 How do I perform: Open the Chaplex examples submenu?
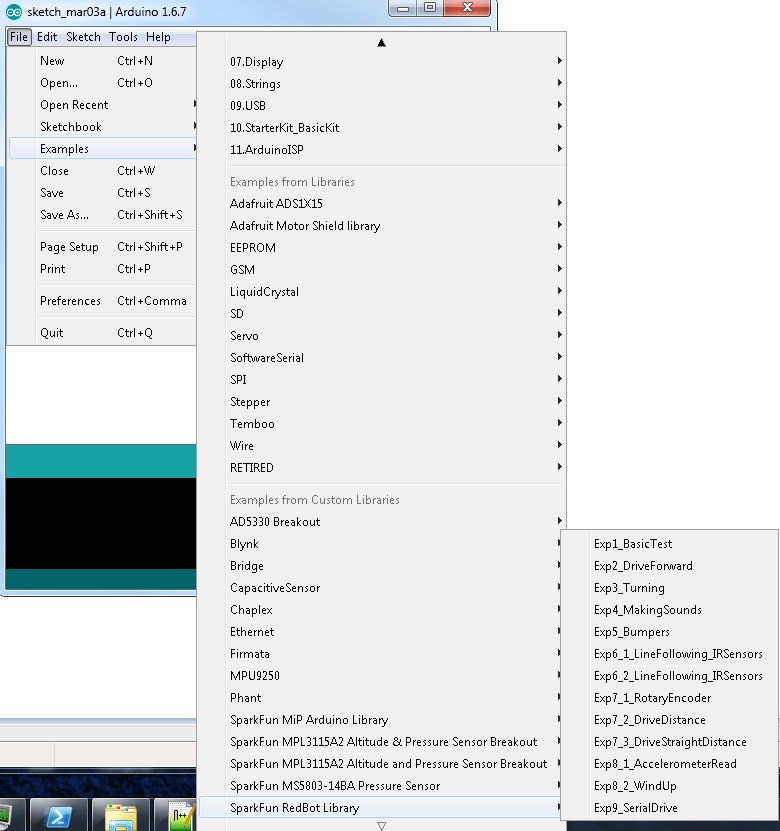point(380,609)
